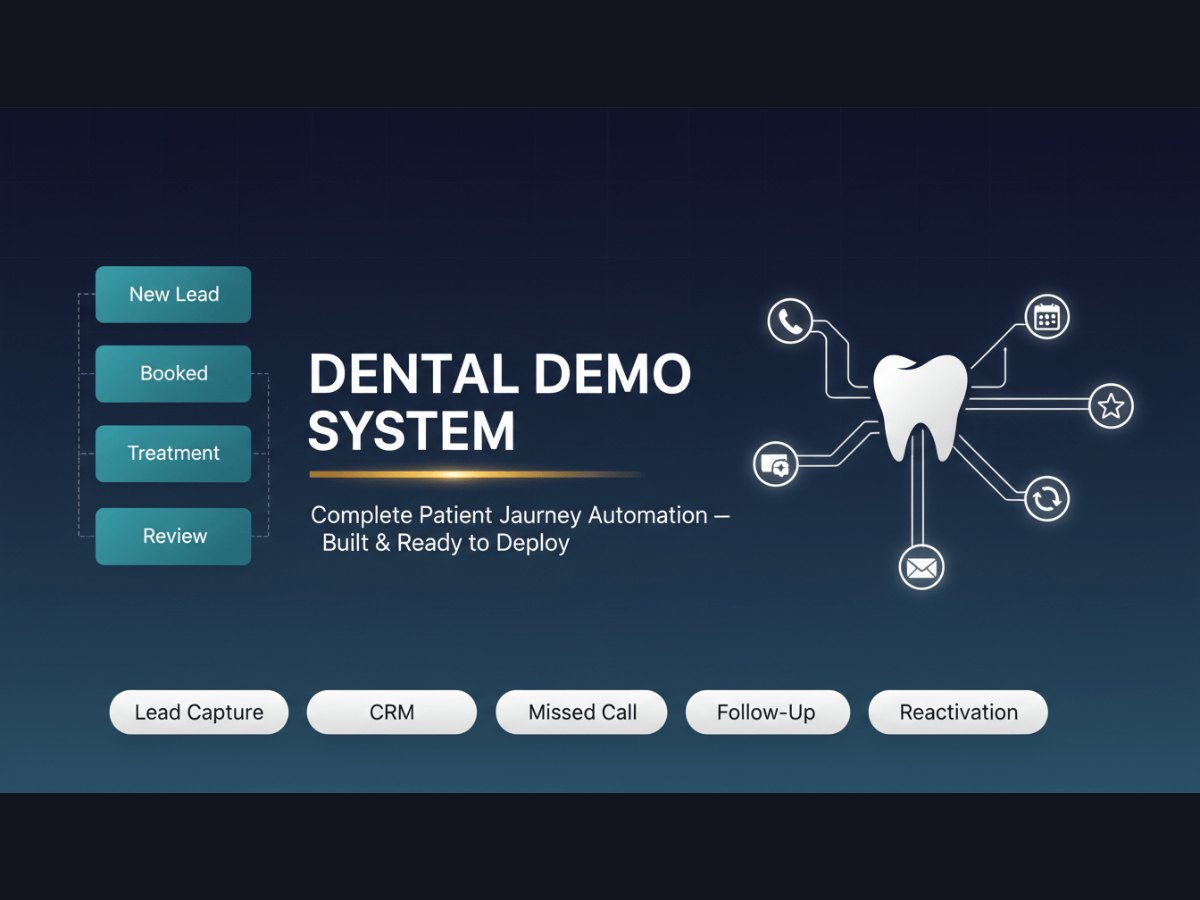Click the "Built & Ready to Deploy" text

446,543
